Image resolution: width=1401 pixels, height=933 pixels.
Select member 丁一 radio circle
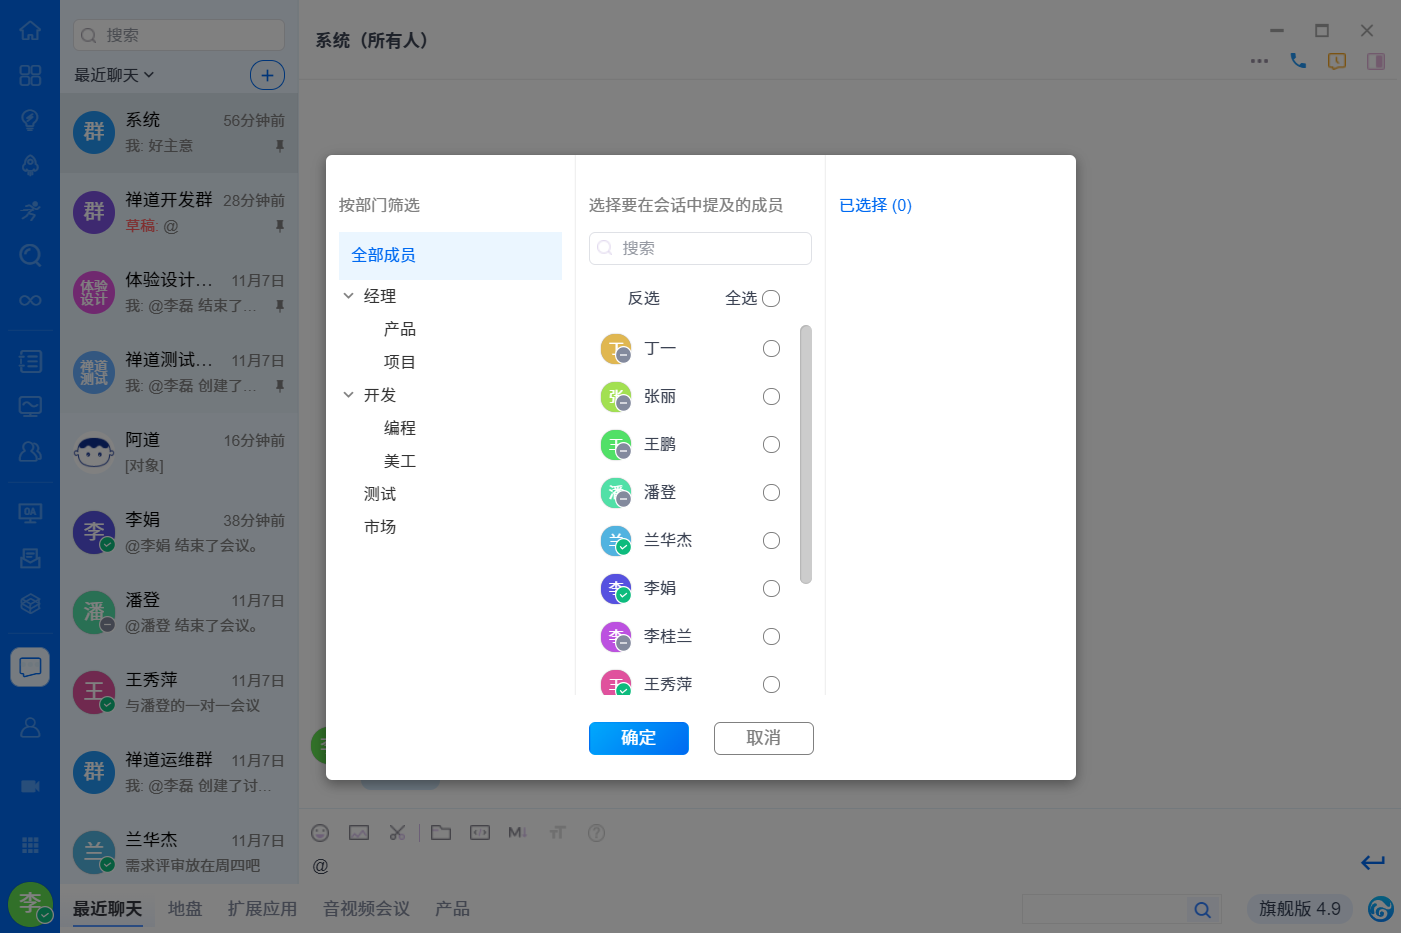771,348
